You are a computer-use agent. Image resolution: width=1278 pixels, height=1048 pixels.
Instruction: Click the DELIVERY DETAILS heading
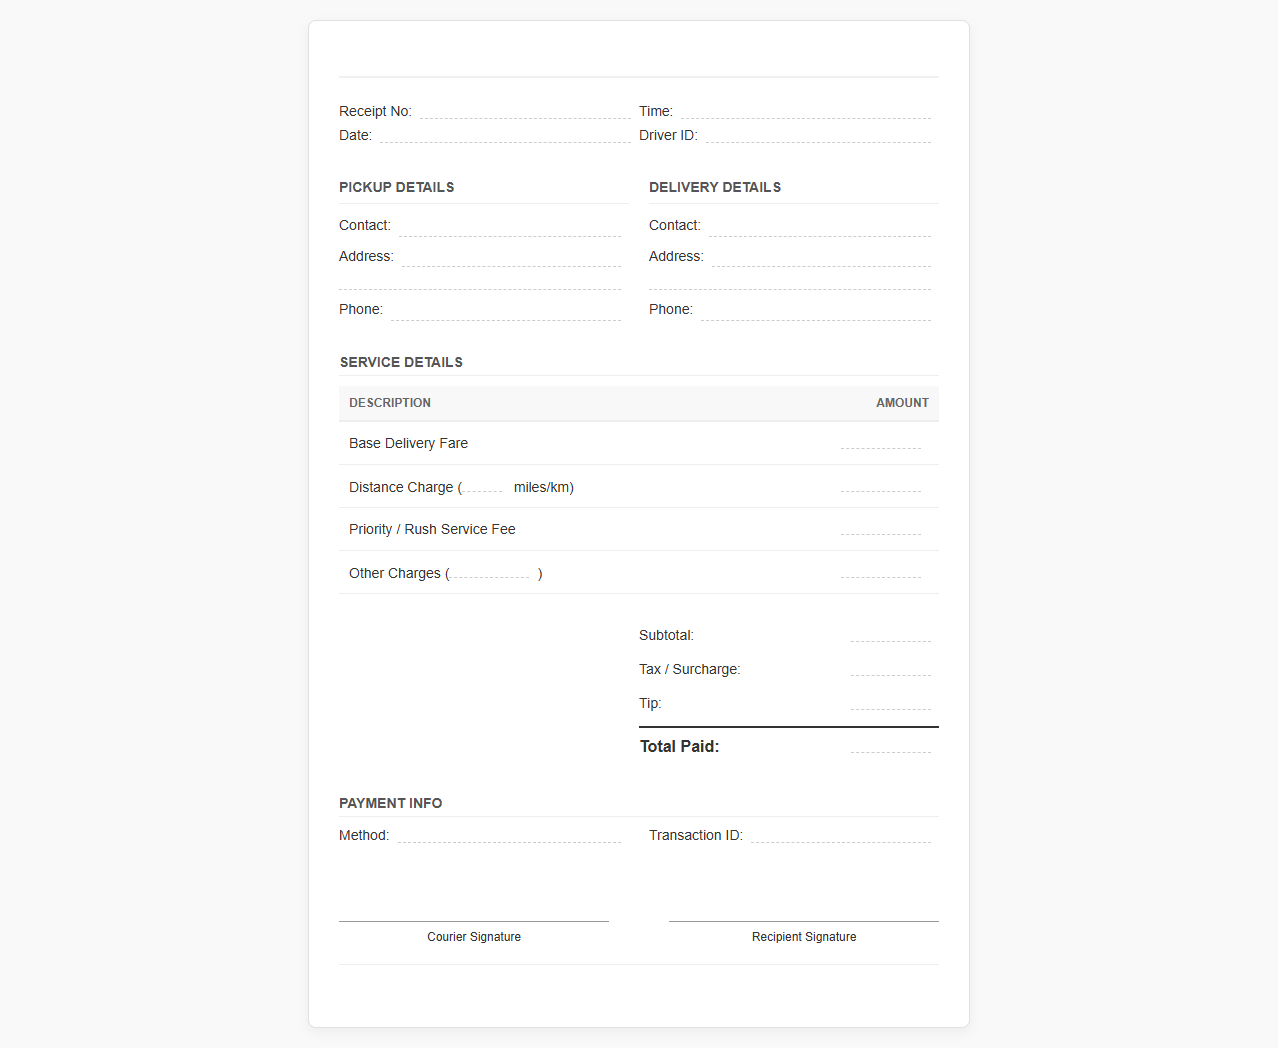tap(715, 187)
